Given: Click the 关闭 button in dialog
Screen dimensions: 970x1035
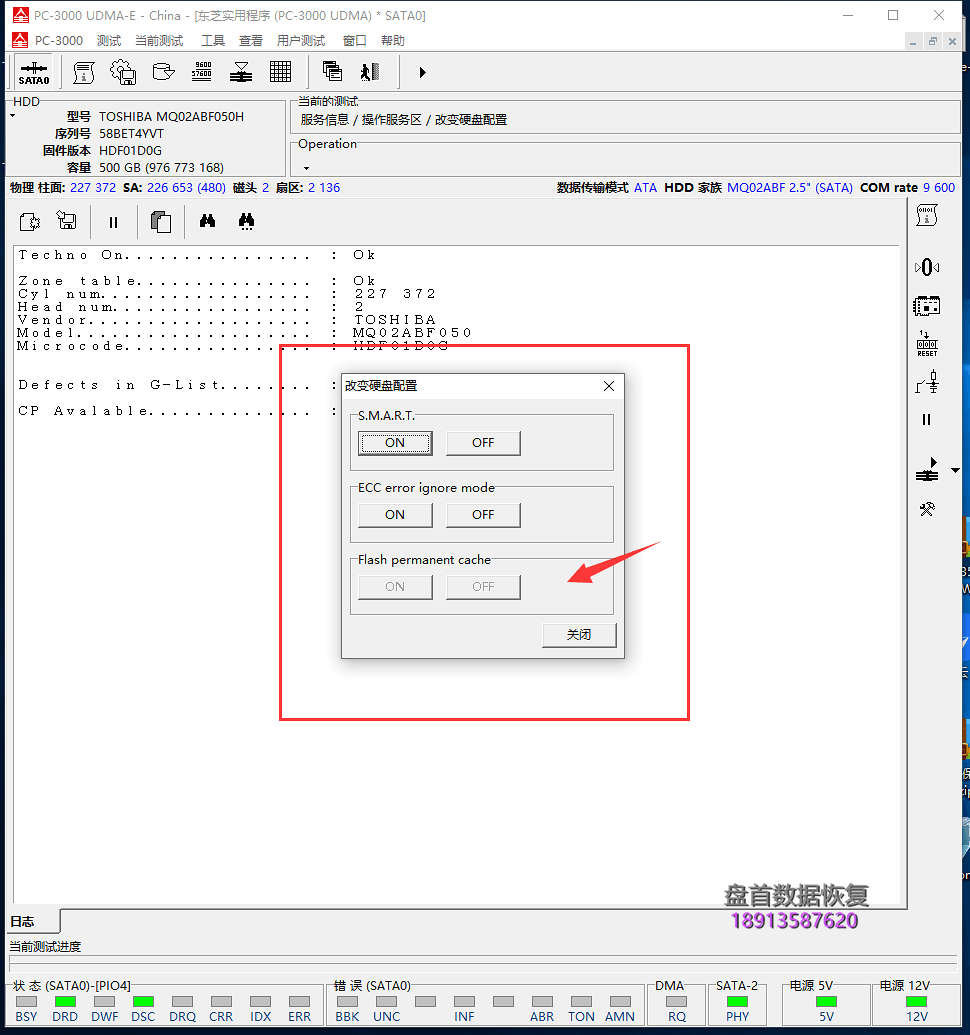Looking at the screenshot, I should click(x=579, y=635).
